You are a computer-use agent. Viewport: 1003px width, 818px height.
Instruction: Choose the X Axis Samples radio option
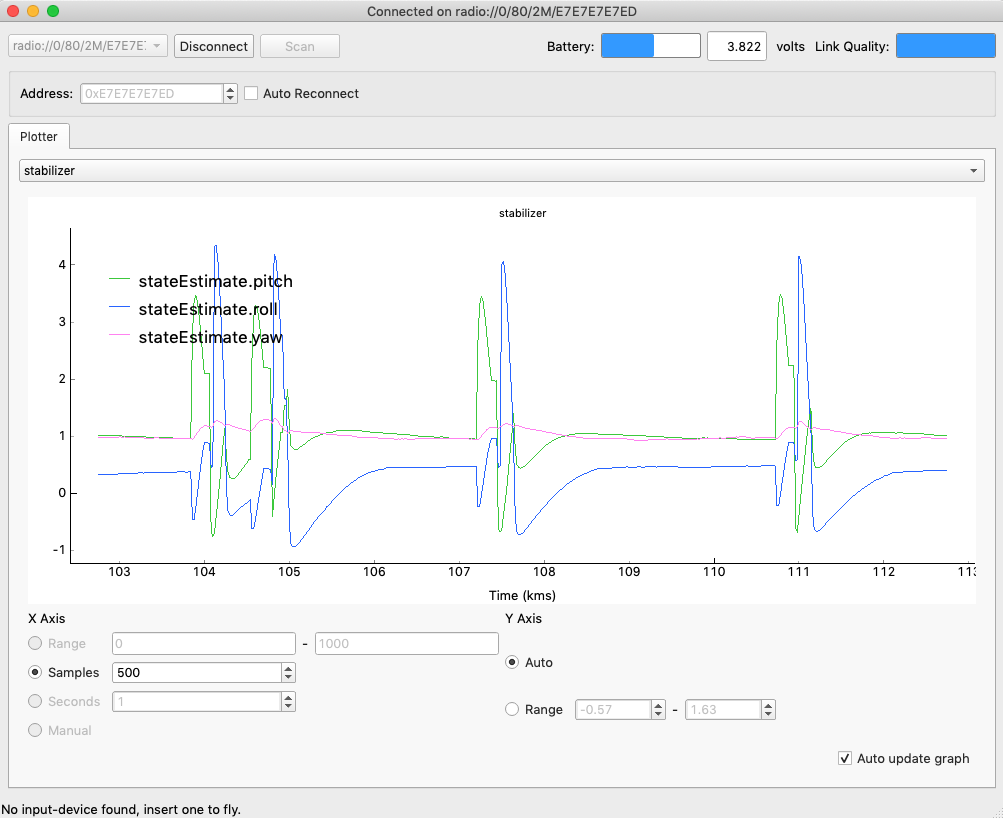pos(37,673)
